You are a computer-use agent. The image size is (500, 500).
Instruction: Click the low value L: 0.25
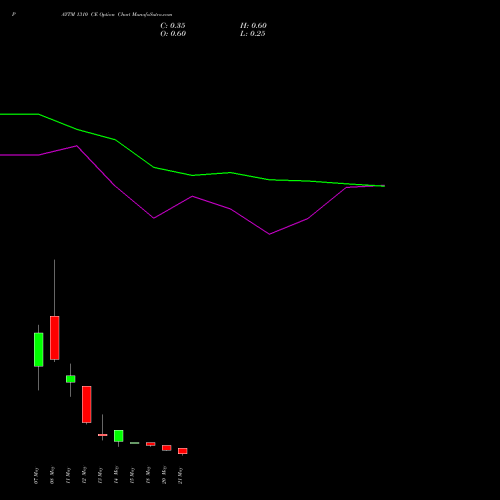253,34
